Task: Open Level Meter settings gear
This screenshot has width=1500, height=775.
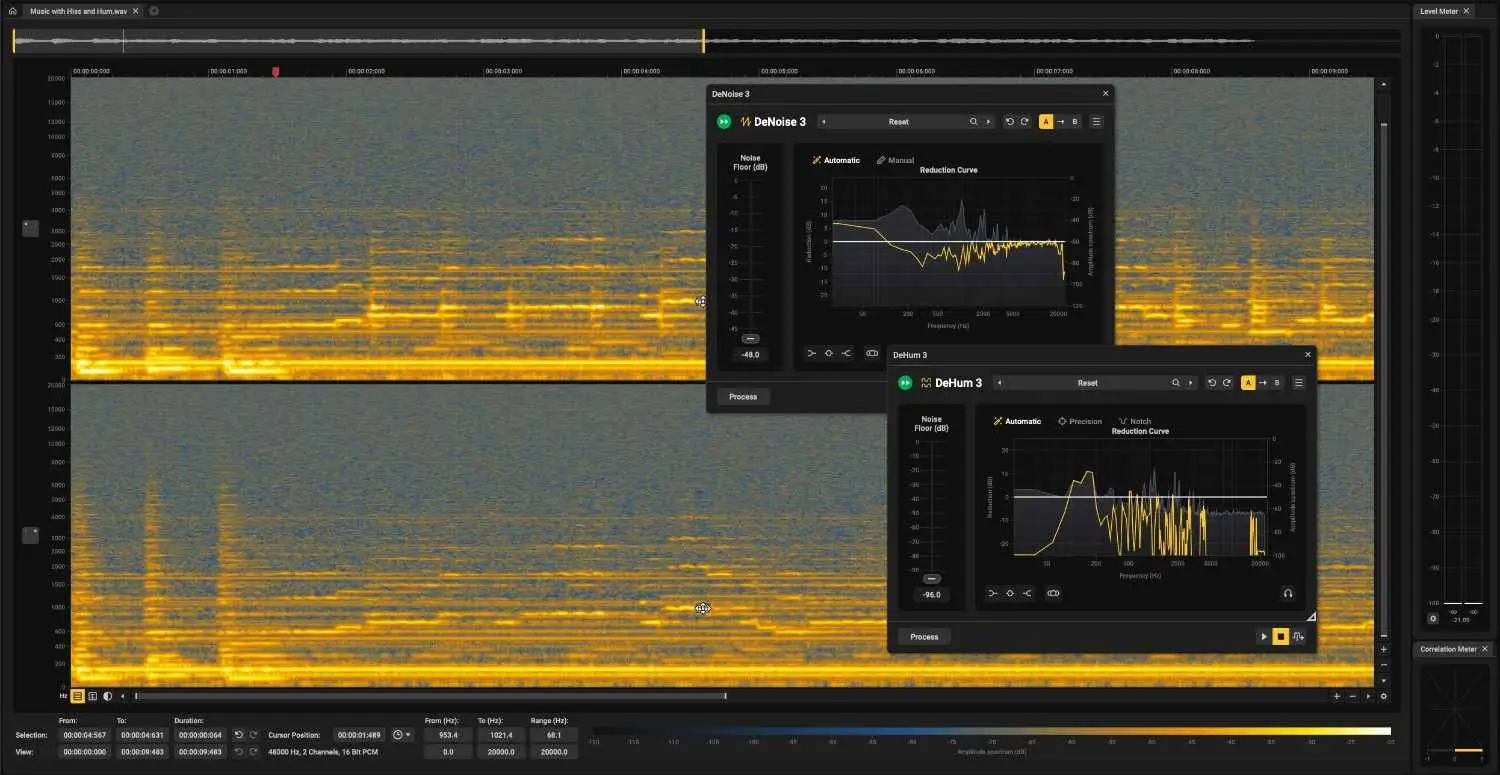Action: tap(1433, 618)
